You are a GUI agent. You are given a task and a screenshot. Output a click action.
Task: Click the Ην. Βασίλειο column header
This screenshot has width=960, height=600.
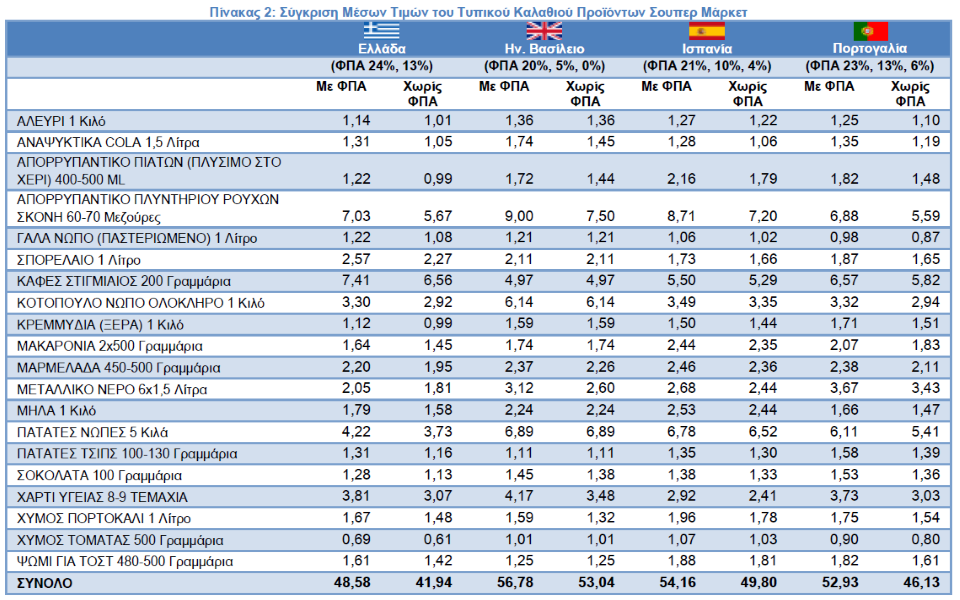544,48
